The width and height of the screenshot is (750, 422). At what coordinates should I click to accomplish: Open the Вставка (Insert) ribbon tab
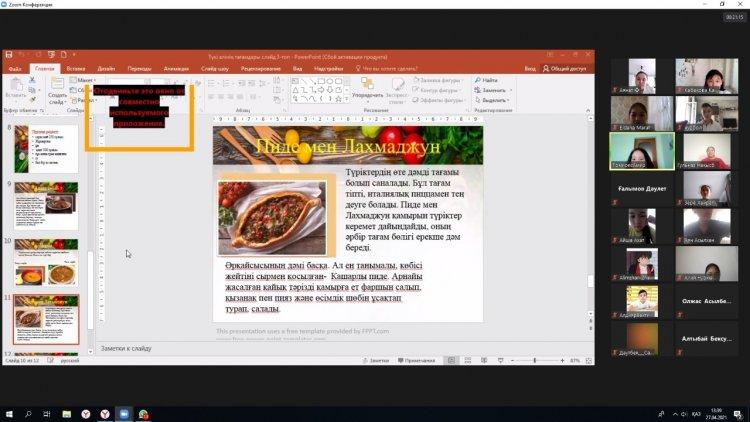pos(75,68)
